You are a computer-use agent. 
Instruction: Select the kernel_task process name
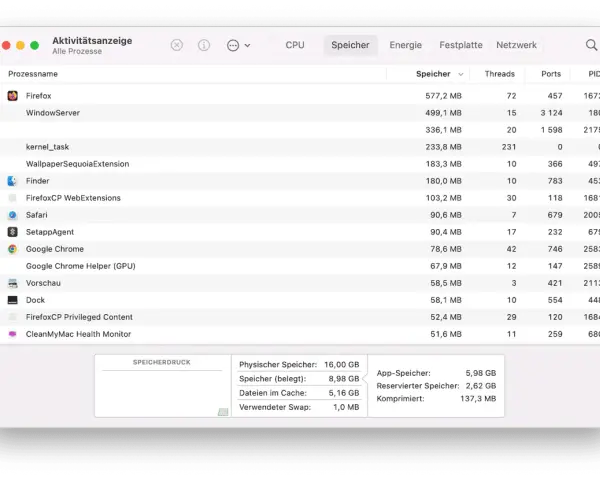47,147
